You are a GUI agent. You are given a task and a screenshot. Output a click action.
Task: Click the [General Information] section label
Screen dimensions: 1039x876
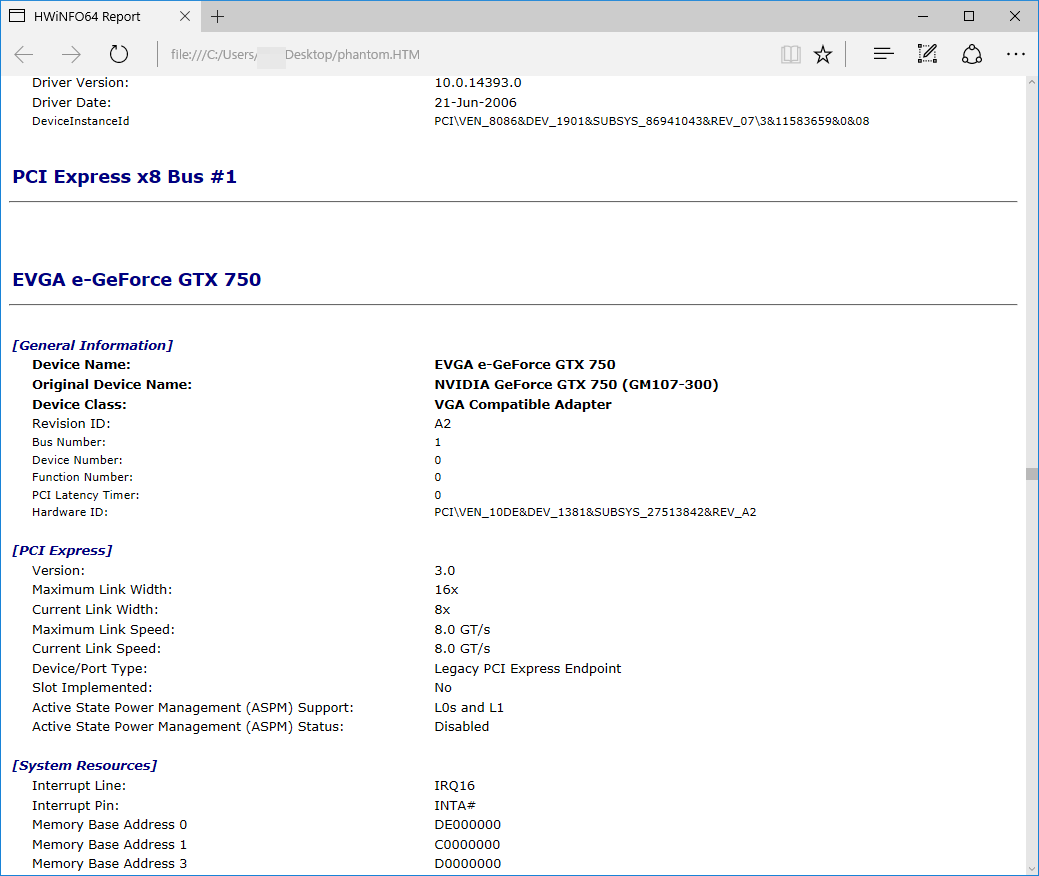pyautogui.click(x=93, y=345)
